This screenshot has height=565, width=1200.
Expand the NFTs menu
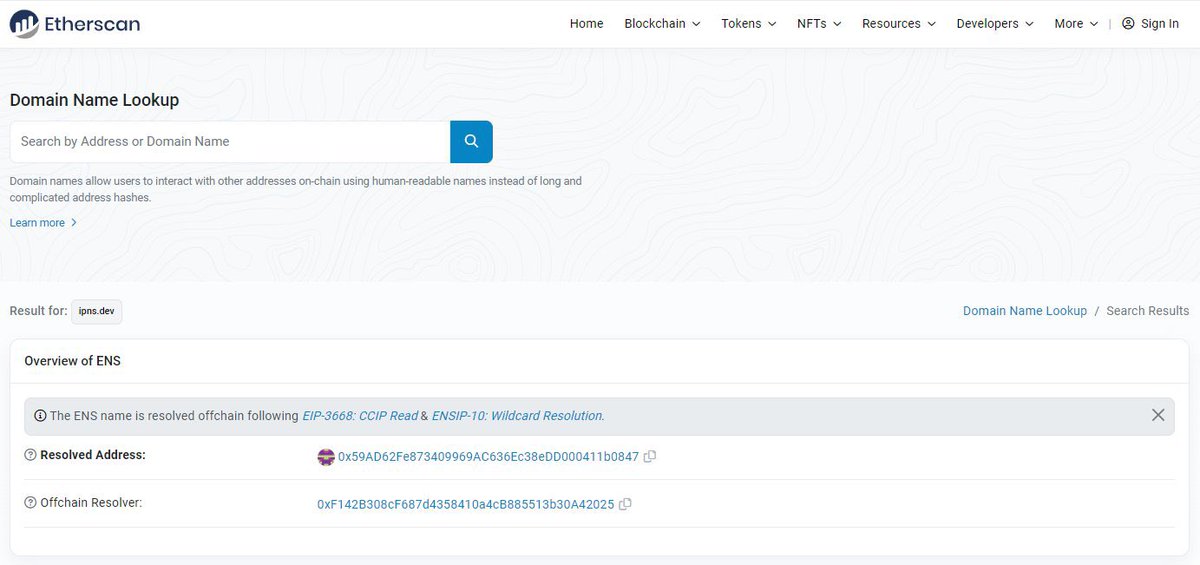point(819,23)
